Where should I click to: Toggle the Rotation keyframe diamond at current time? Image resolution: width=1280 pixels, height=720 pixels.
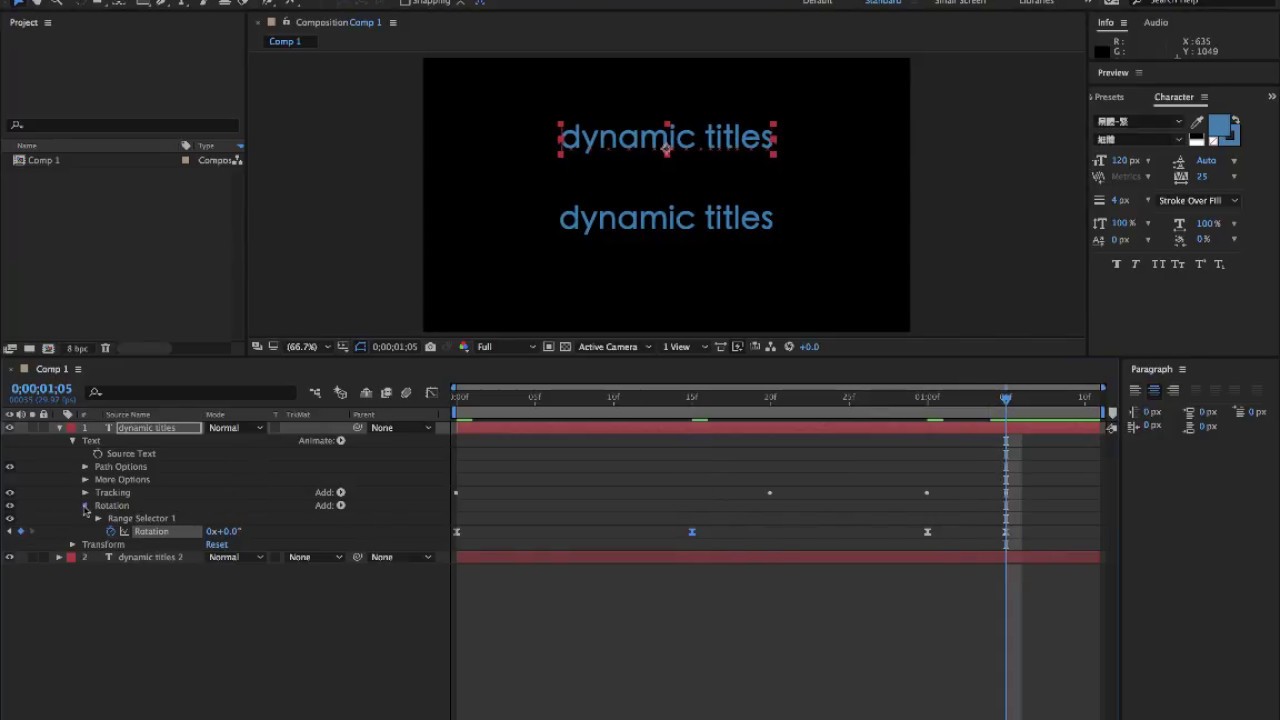[20, 532]
